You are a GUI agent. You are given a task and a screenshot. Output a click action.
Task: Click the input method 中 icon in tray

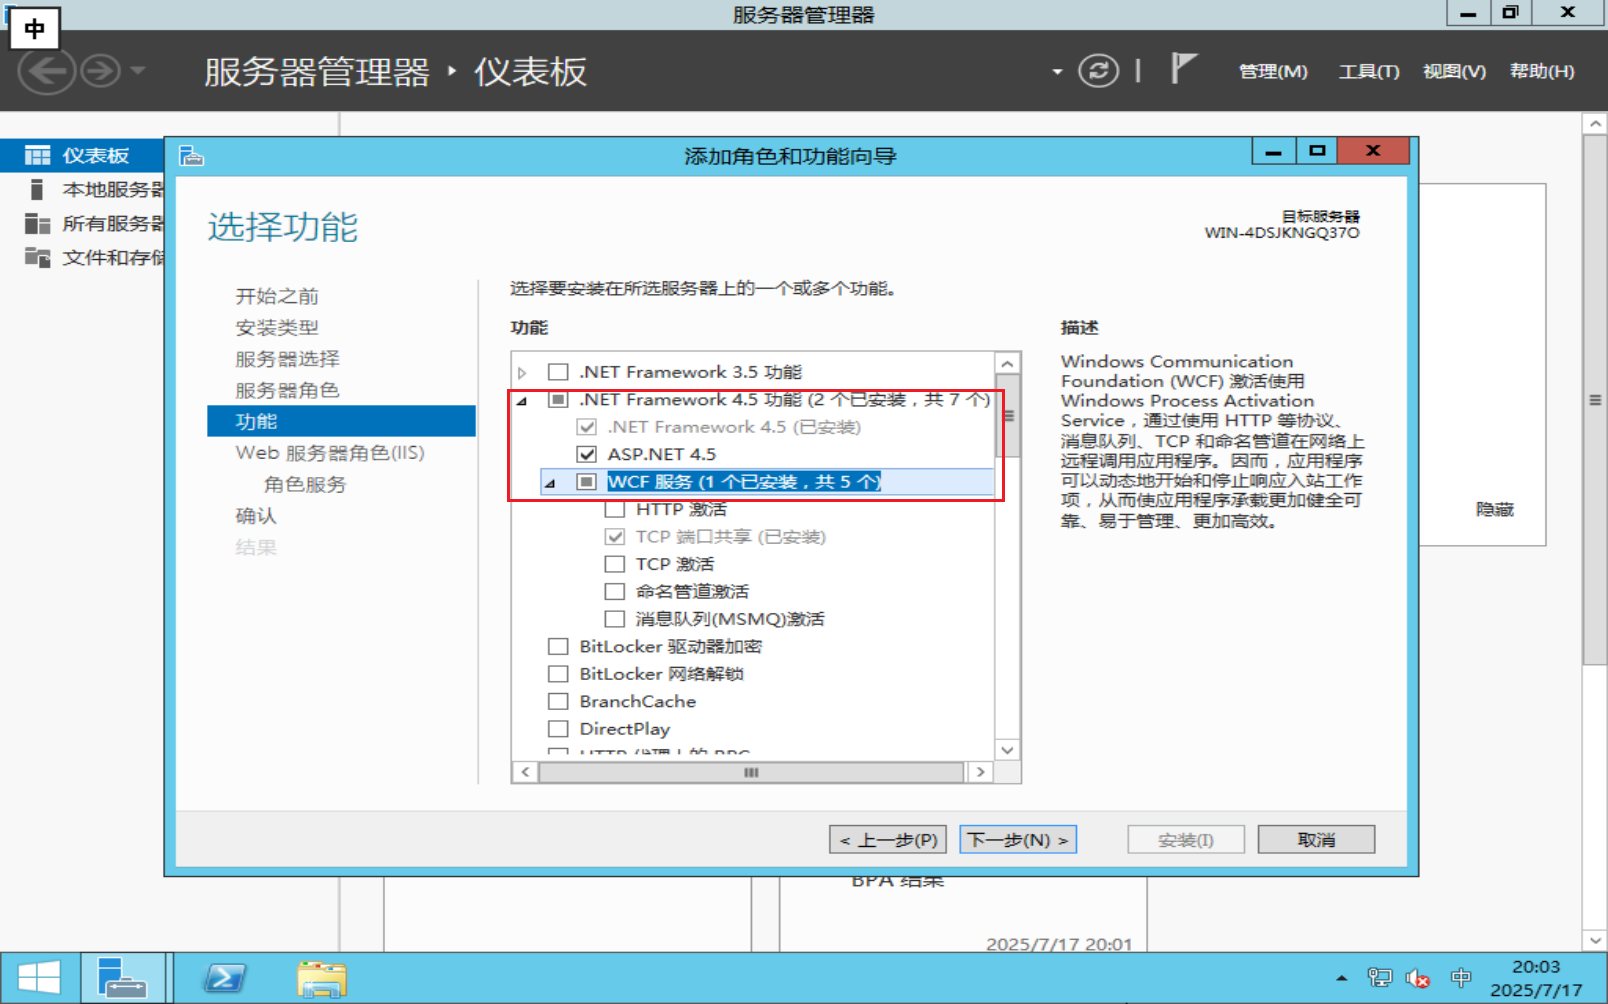click(1462, 978)
